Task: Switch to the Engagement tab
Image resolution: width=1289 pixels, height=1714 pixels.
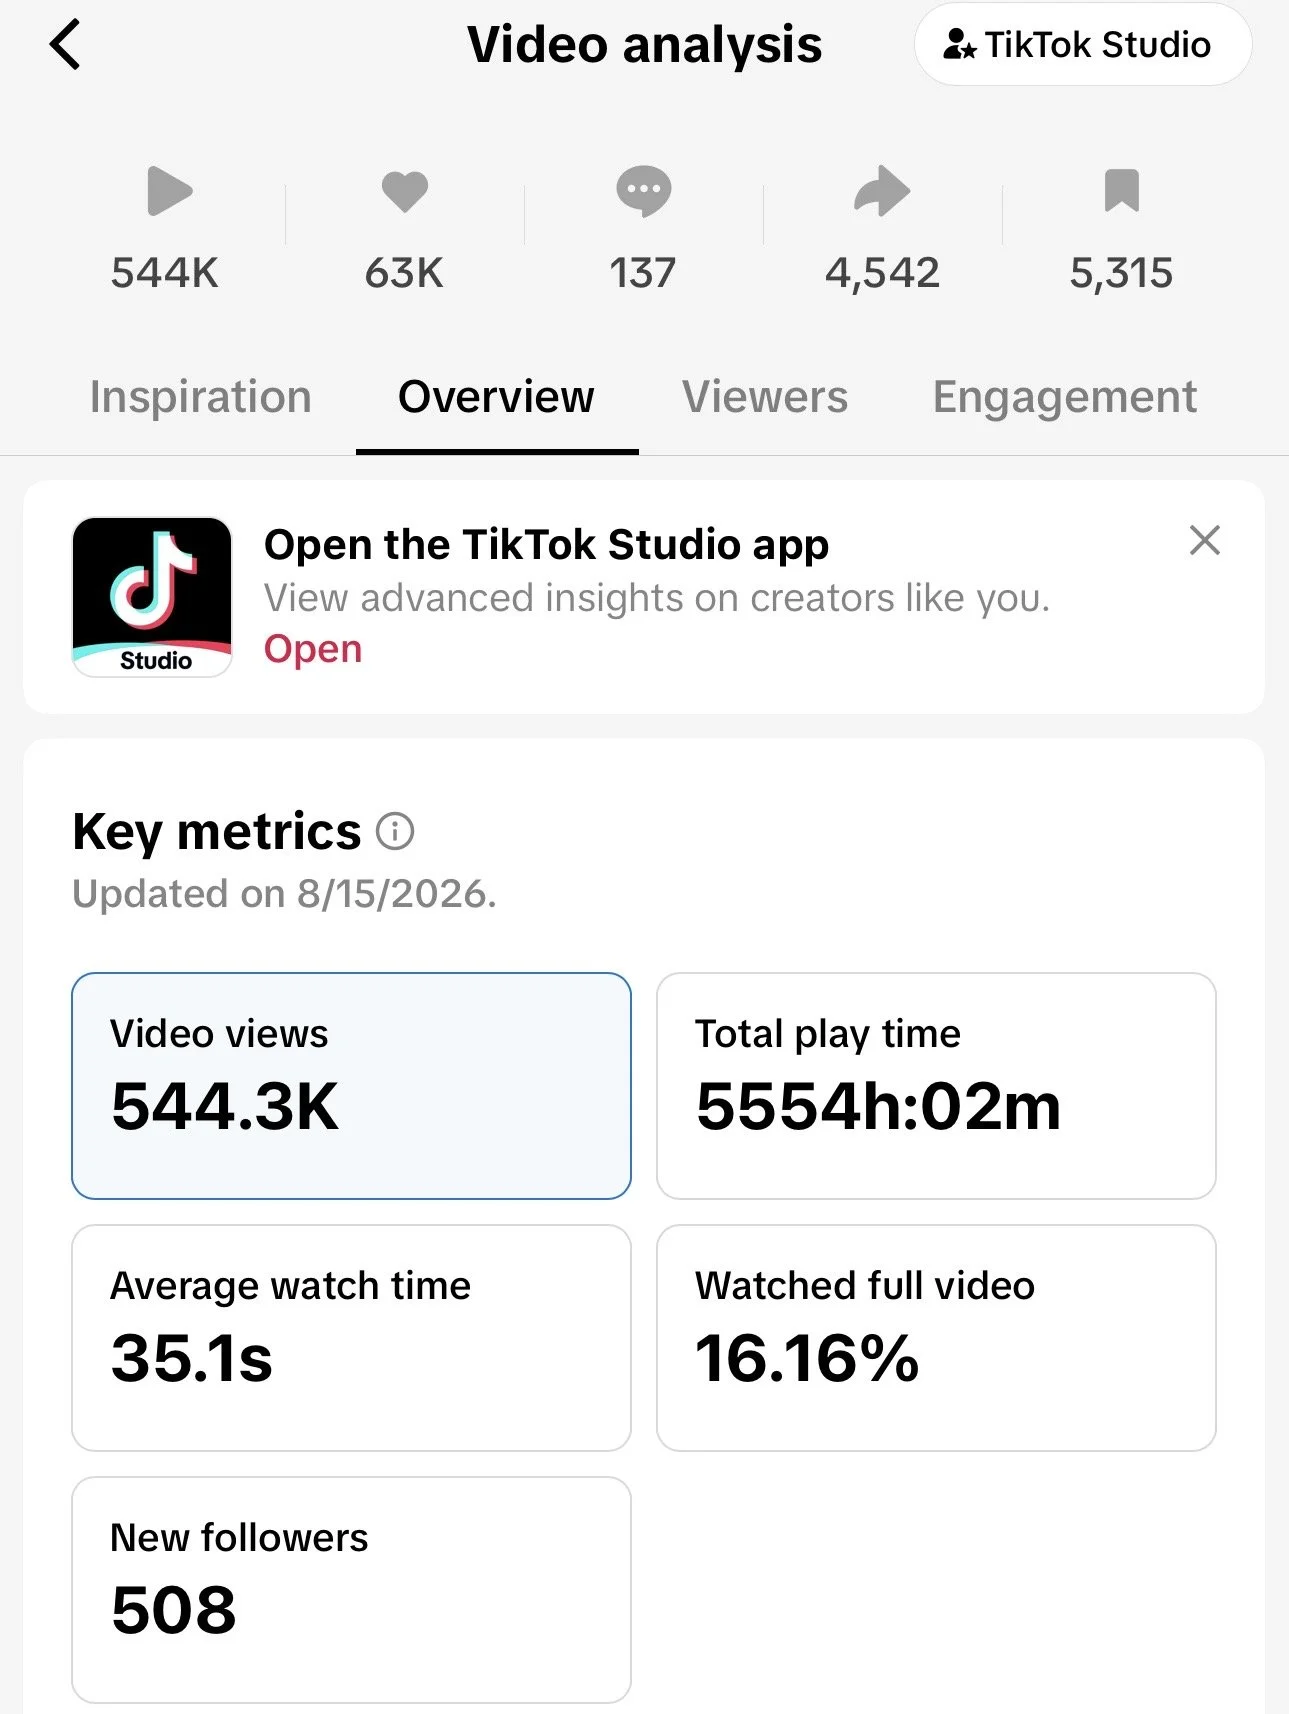Action: 1065,397
